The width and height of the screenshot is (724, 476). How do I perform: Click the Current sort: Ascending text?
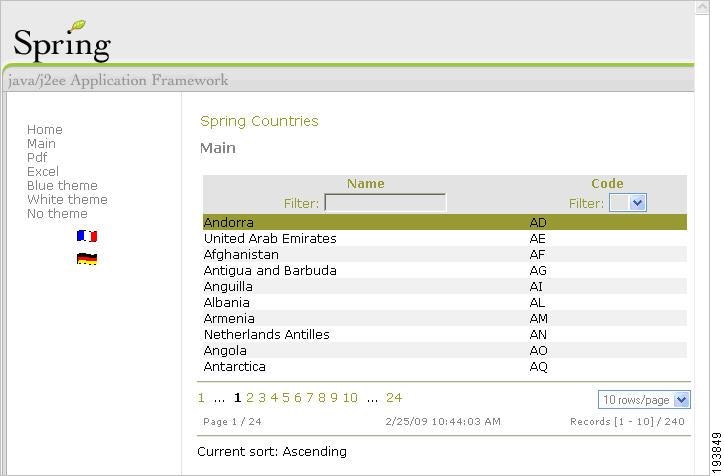click(x=272, y=452)
